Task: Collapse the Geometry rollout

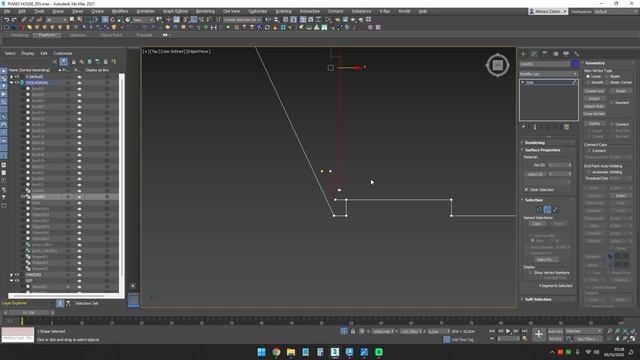Action: pyautogui.click(x=595, y=63)
